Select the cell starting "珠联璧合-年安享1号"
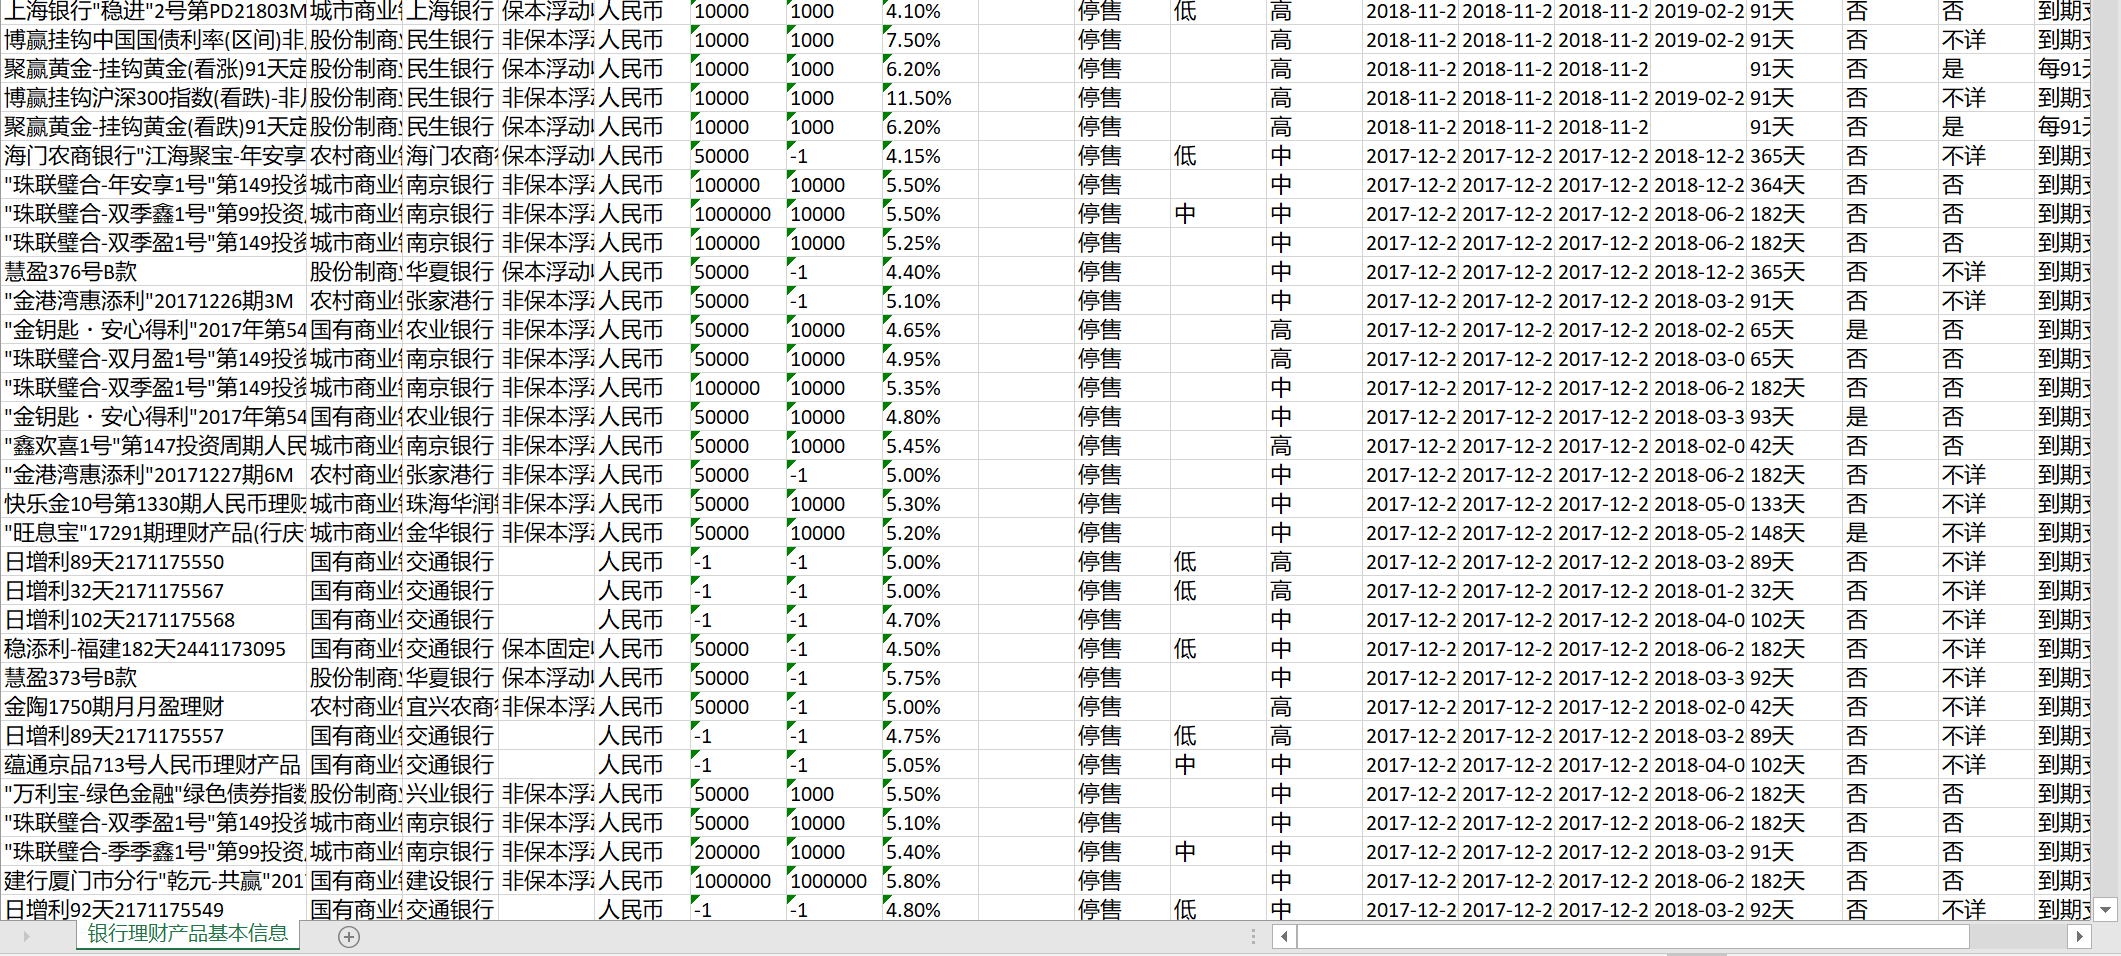This screenshot has height=956, width=2121. coord(154,185)
